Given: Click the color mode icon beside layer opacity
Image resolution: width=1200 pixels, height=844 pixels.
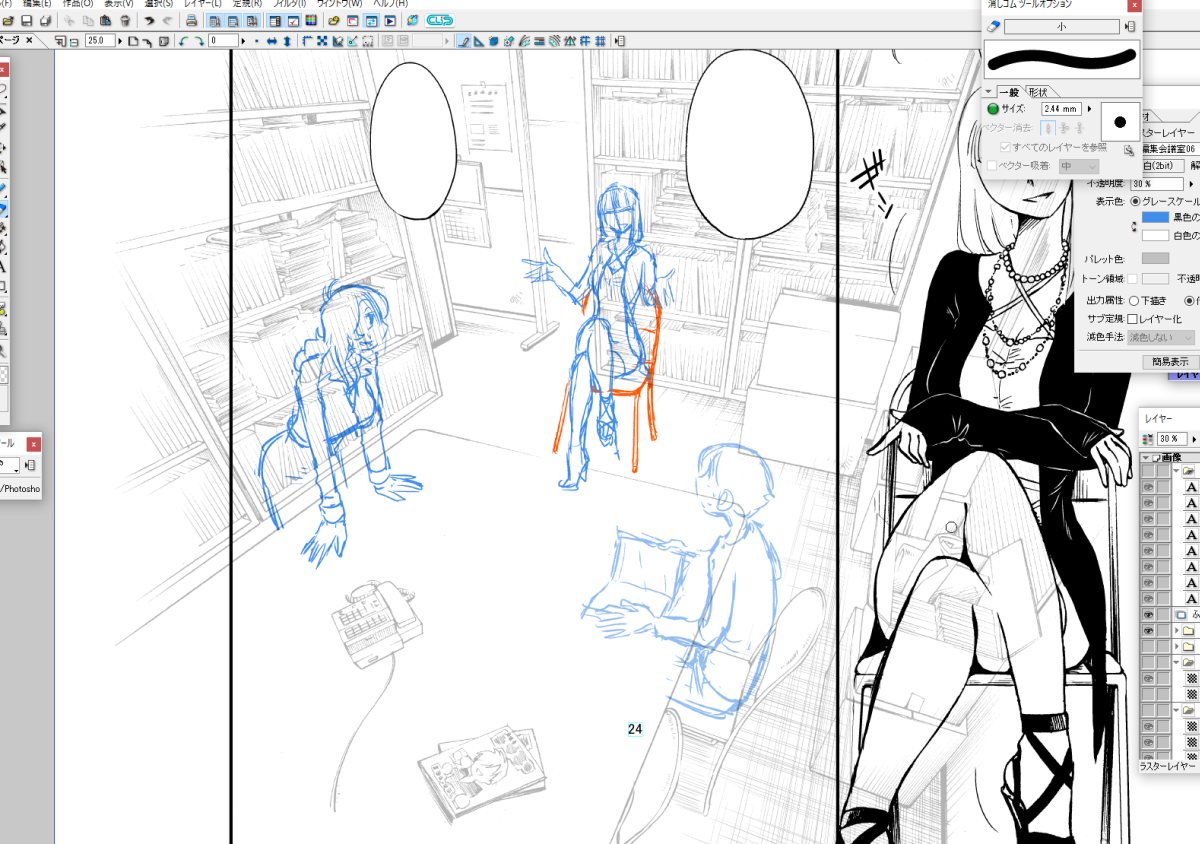Looking at the screenshot, I should point(1147,439).
